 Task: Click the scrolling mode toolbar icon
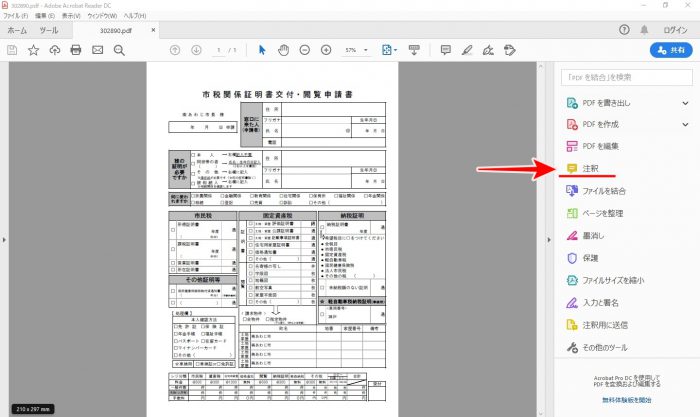click(414, 50)
